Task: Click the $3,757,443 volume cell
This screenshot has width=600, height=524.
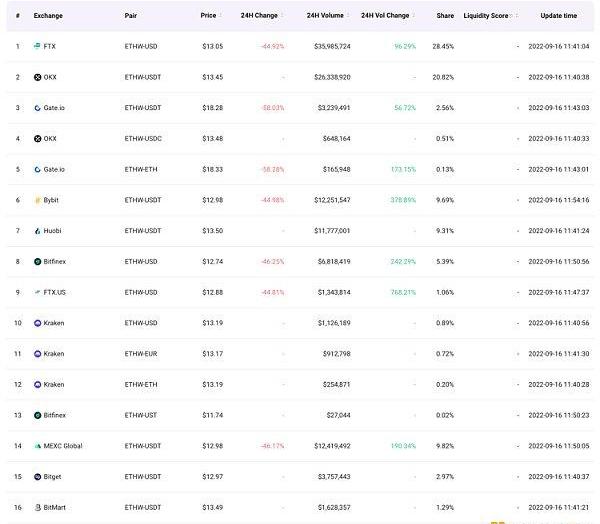Action: pos(334,477)
